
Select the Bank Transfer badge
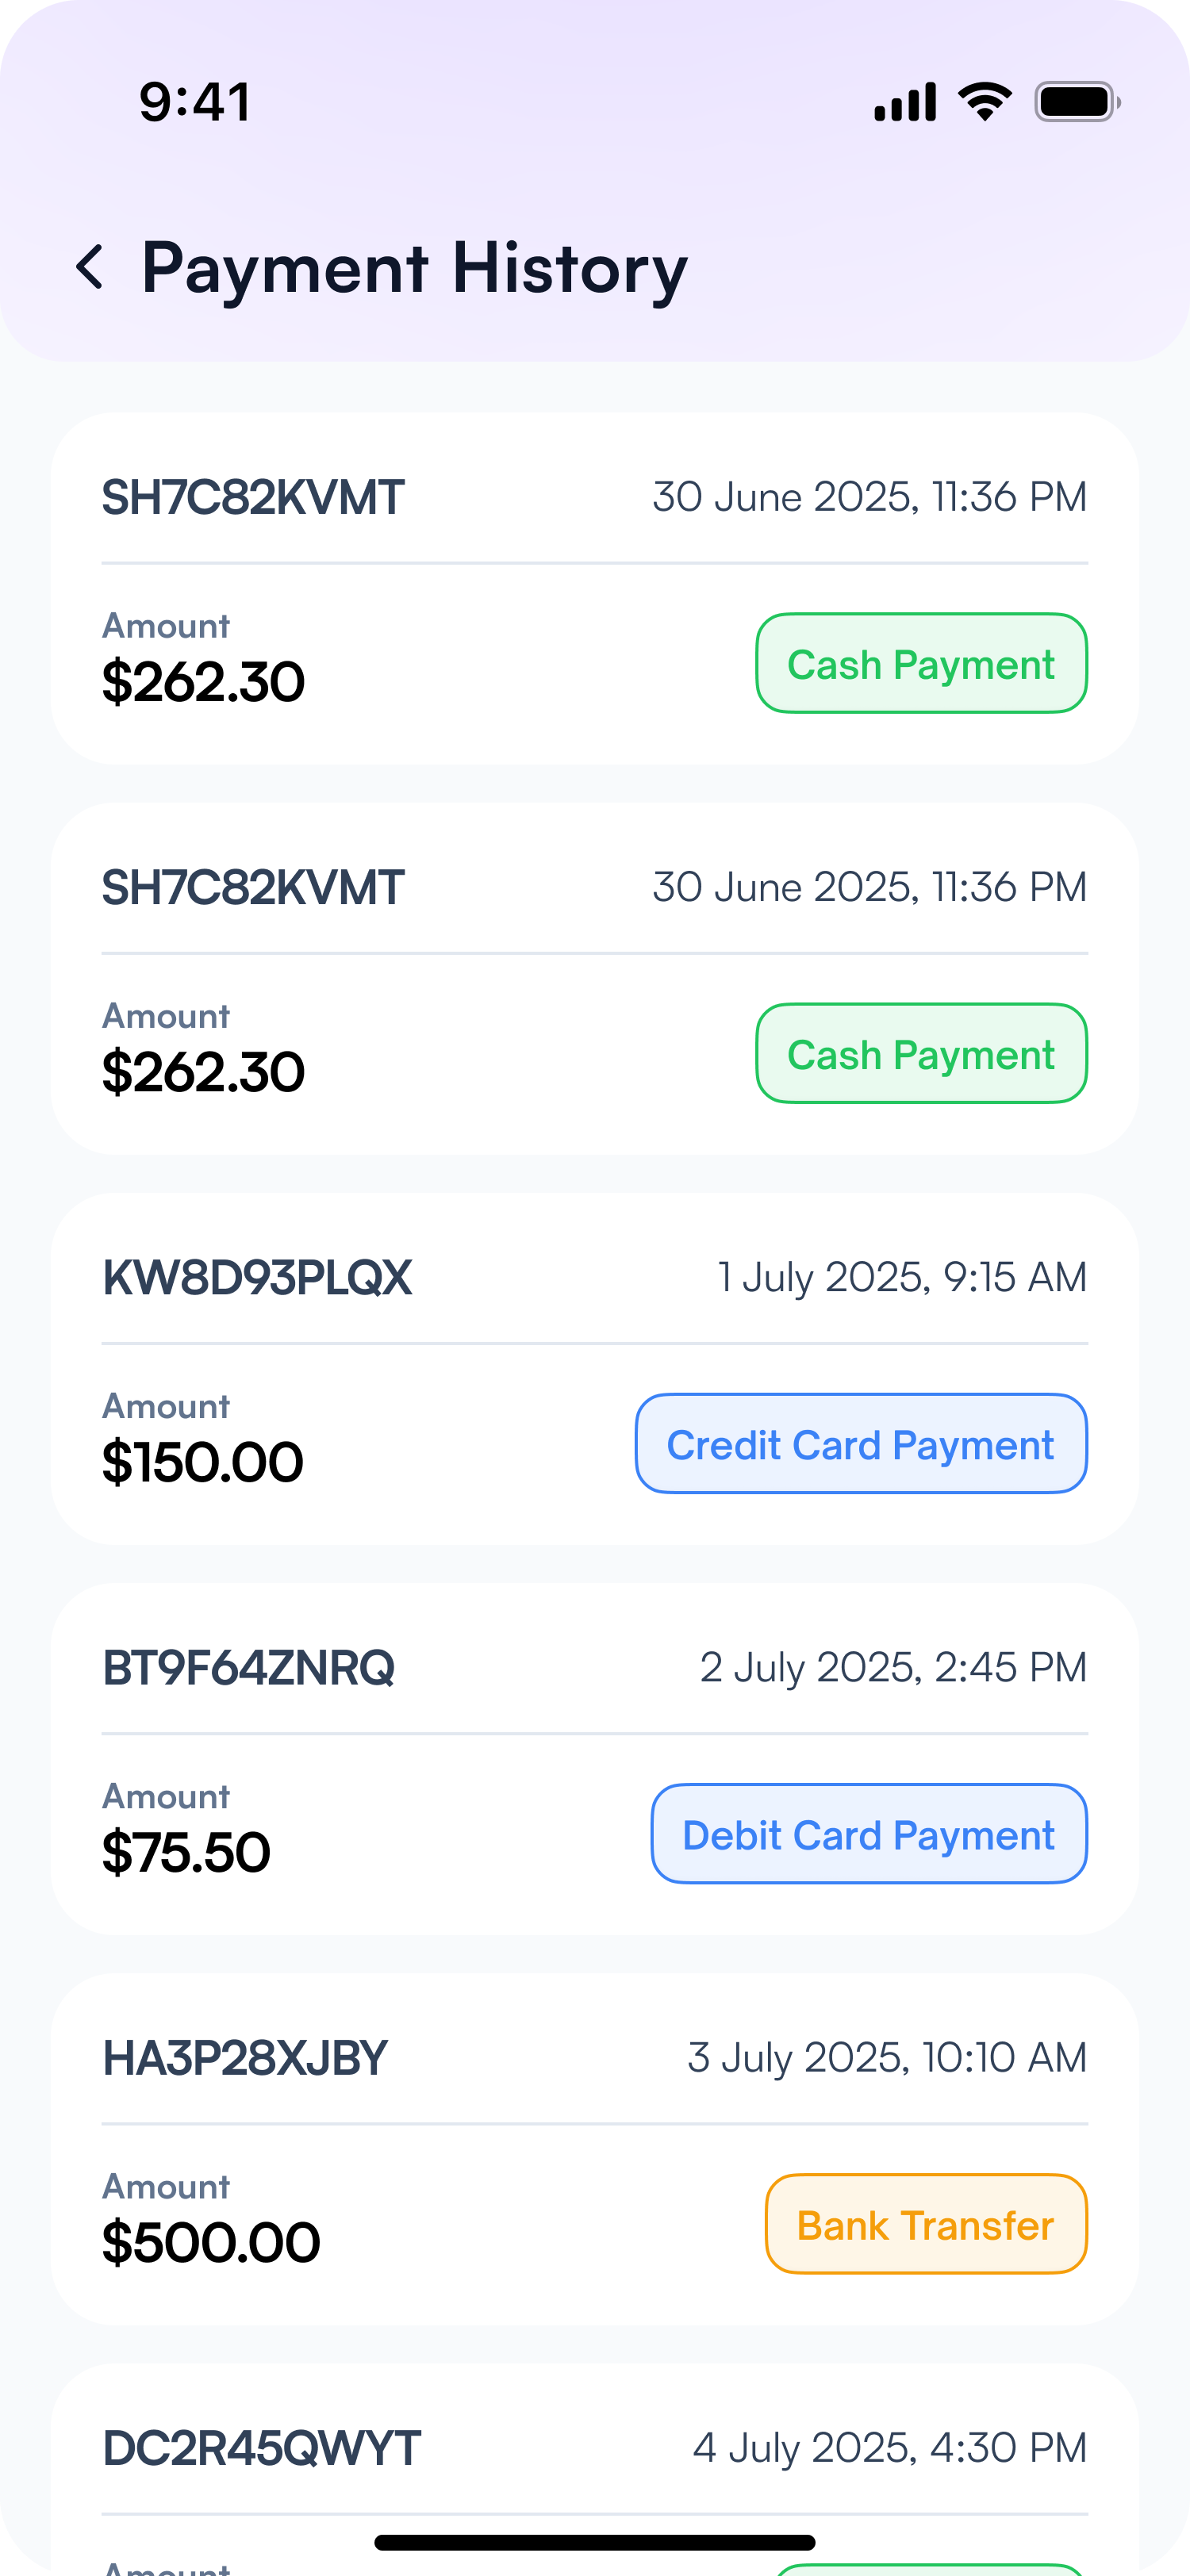point(926,2224)
